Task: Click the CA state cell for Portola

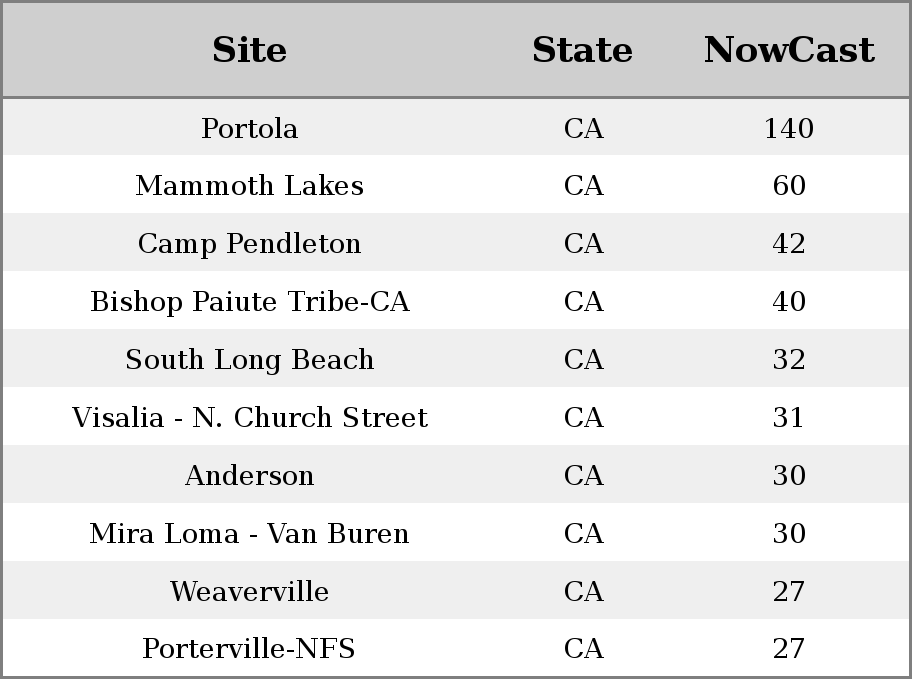Action: click(584, 128)
